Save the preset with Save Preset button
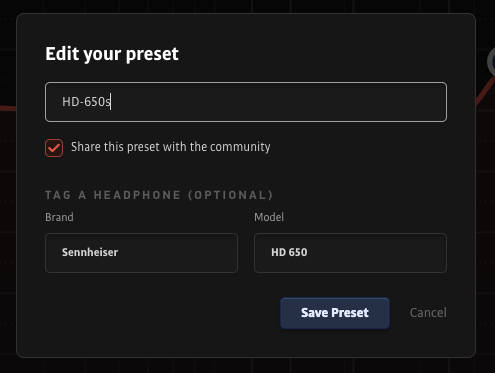 335,313
